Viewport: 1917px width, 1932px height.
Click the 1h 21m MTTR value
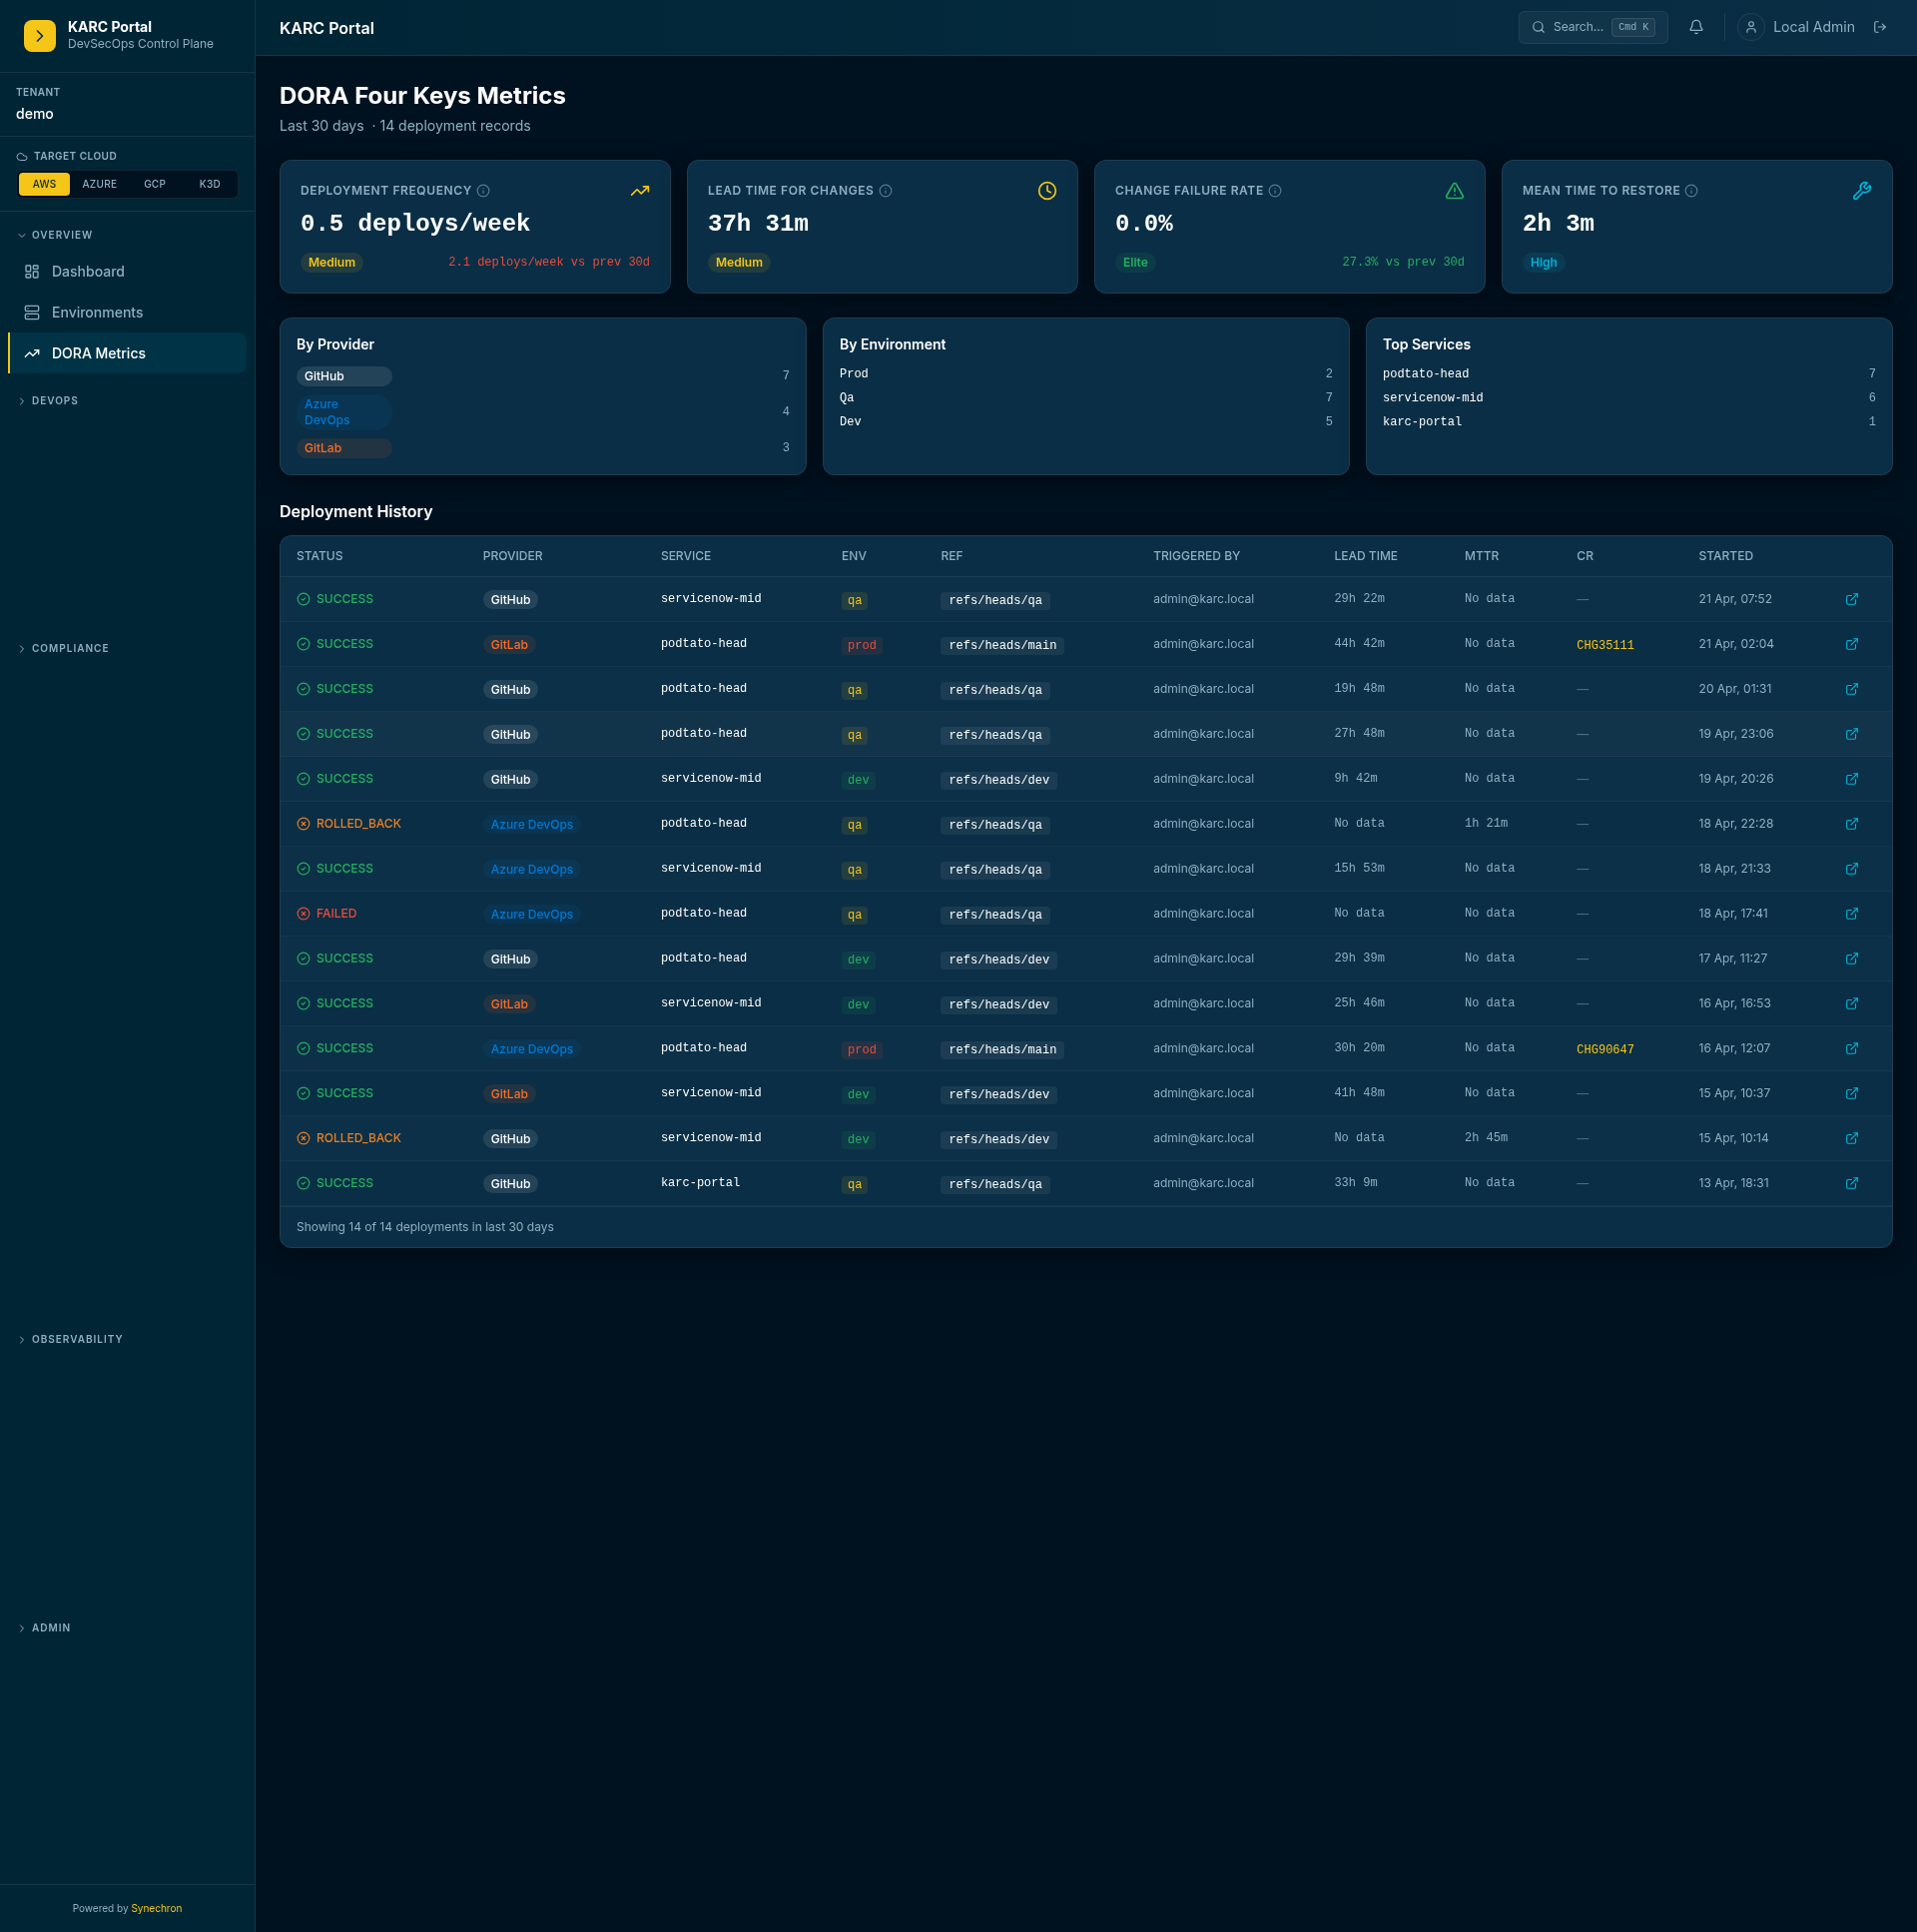[x=1485, y=824]
